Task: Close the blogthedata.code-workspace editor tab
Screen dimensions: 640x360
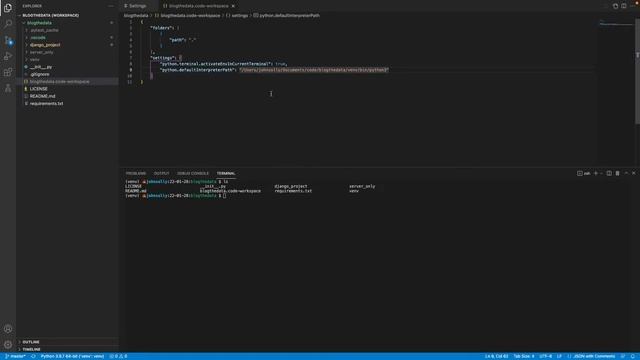Action: click(233, 6)
